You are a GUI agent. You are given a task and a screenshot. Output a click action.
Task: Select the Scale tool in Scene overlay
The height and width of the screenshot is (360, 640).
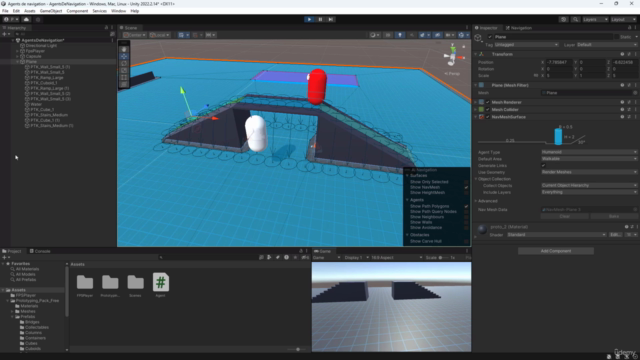coord(124,70)
